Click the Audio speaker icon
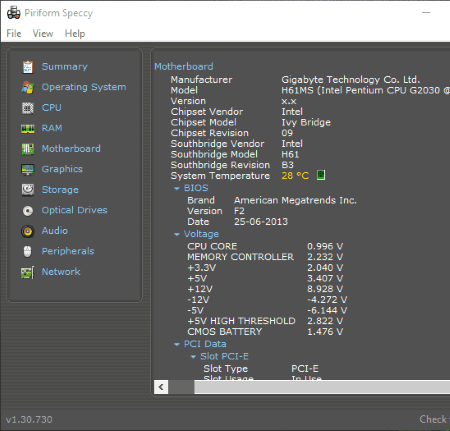Image resolution: width=450 pixels, height=431 pixels. tap(28, 231)
